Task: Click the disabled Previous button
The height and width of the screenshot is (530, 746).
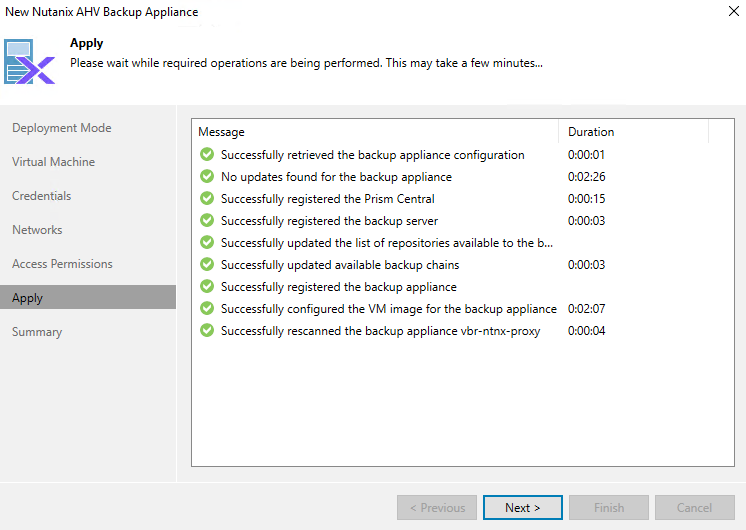Action: [x=437, y=507]
